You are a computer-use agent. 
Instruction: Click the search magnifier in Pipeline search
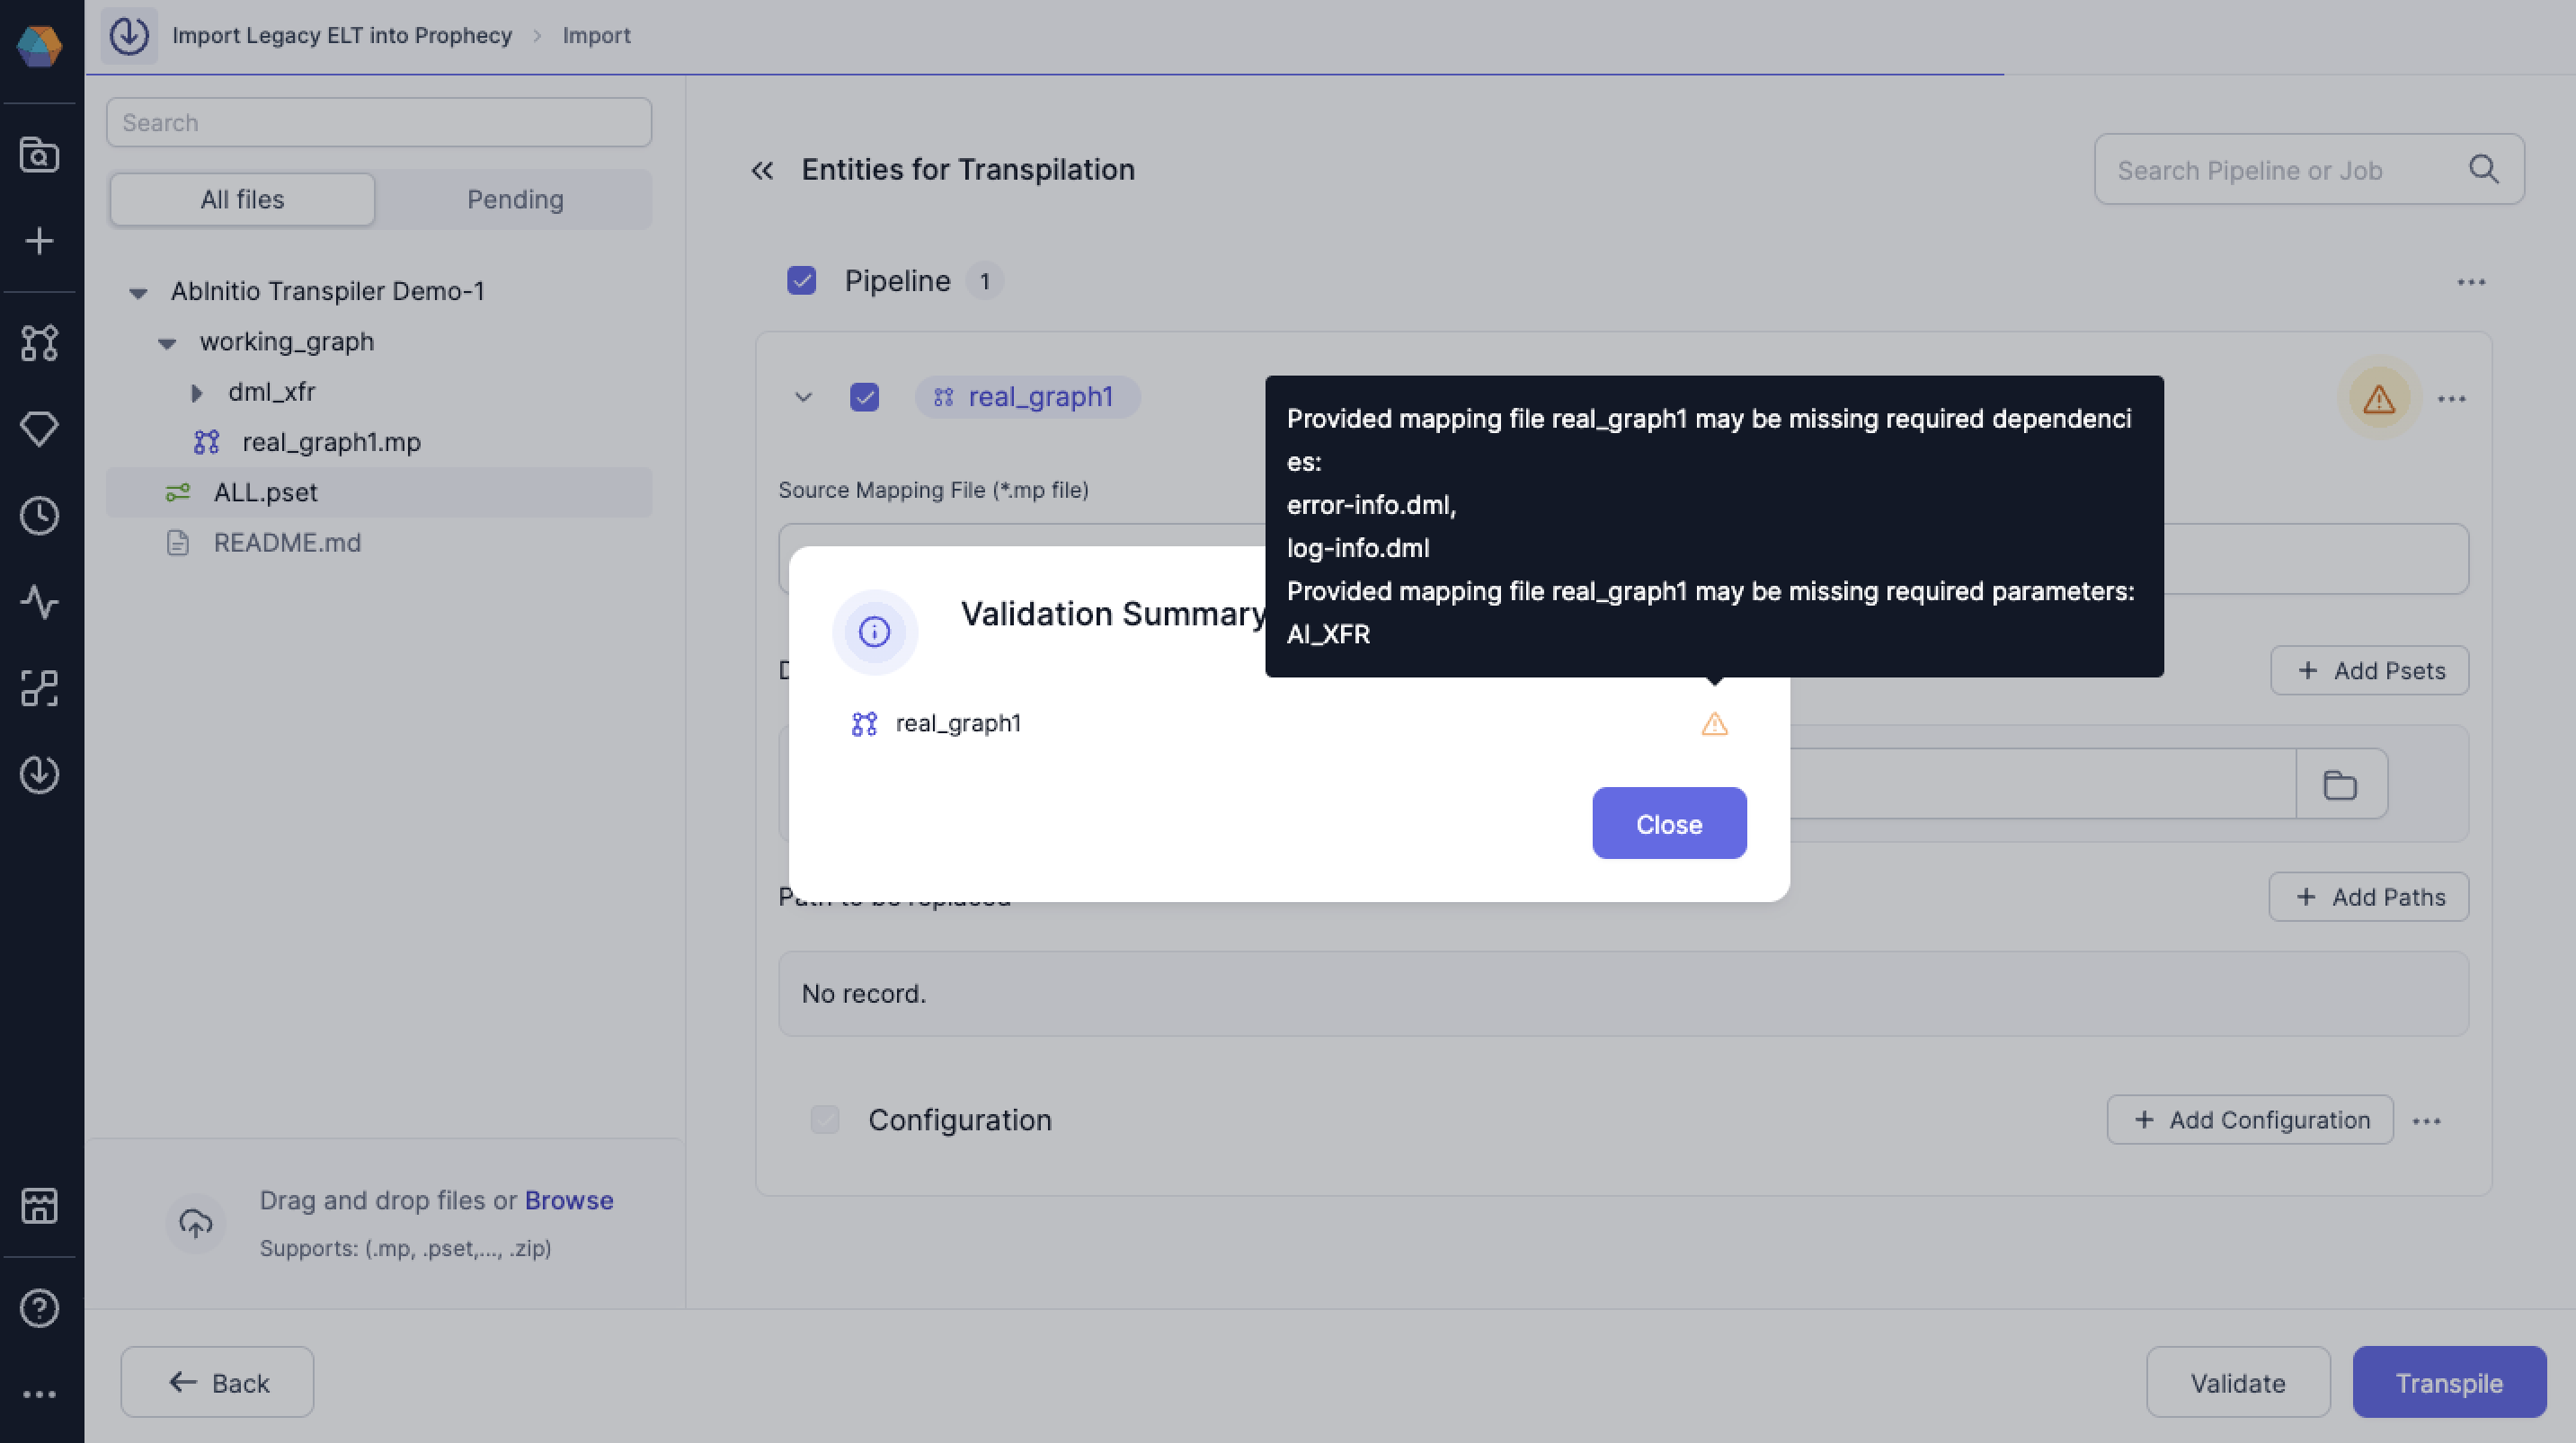2483,169
